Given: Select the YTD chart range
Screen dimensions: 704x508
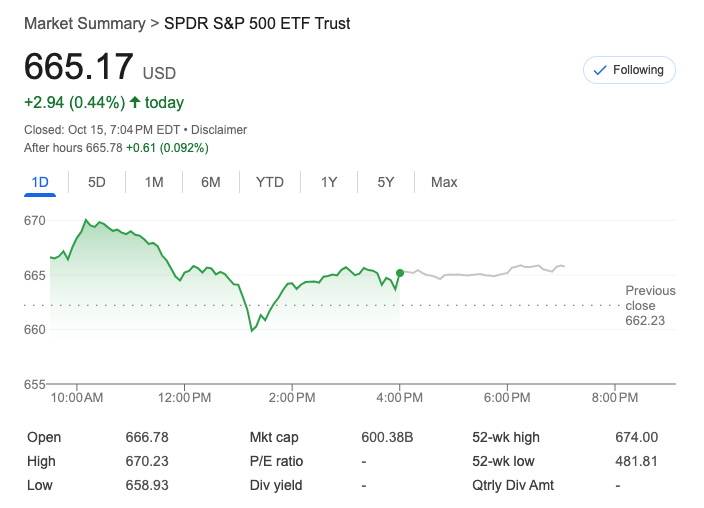Looking at the screenshot, I should [270, 182].
